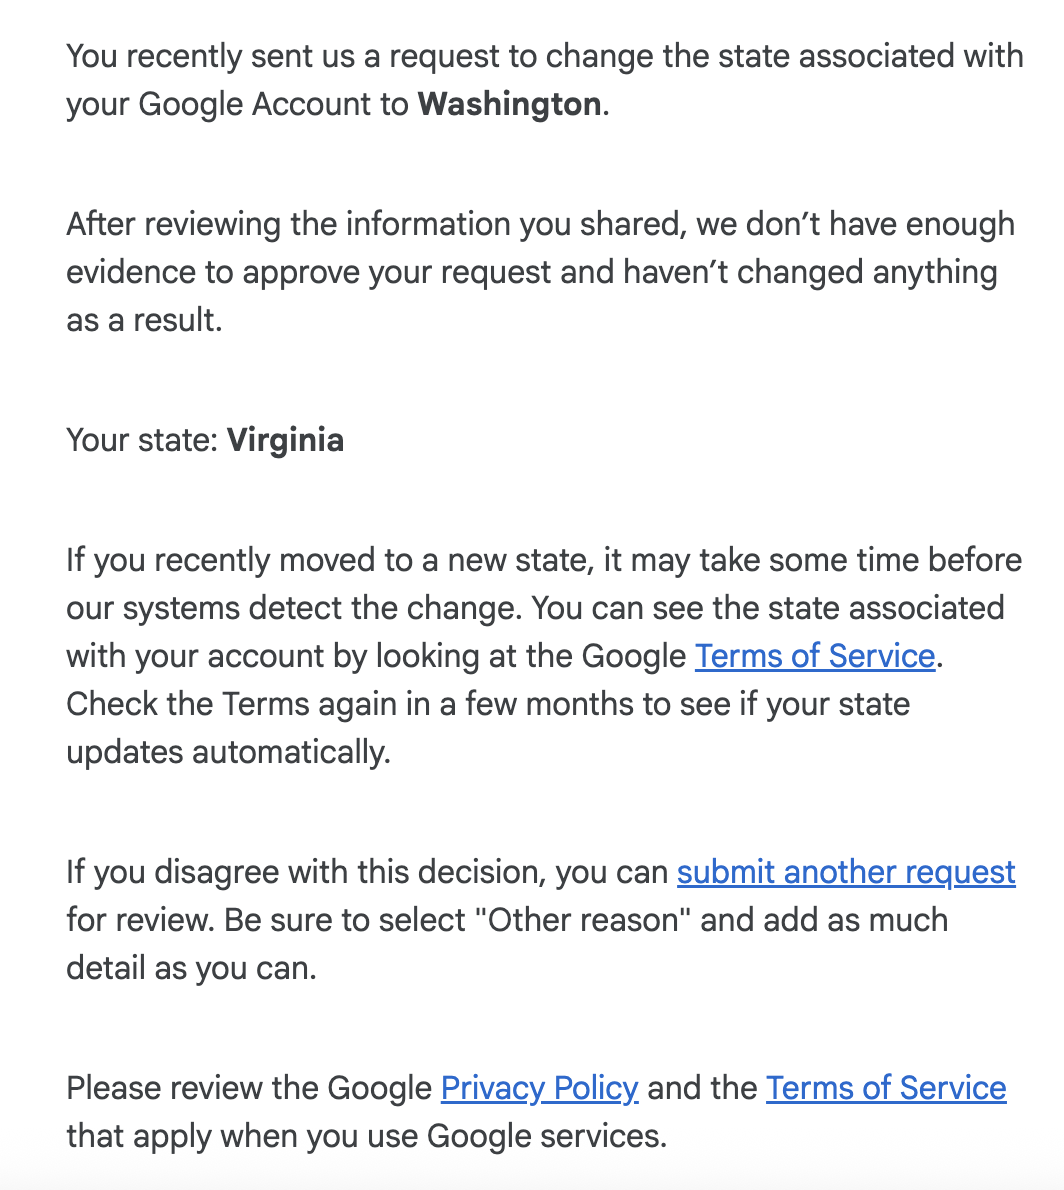
Task: Click the "Check the Terms again" sentence
Action: pyautogui.click(x=488, y=704)
